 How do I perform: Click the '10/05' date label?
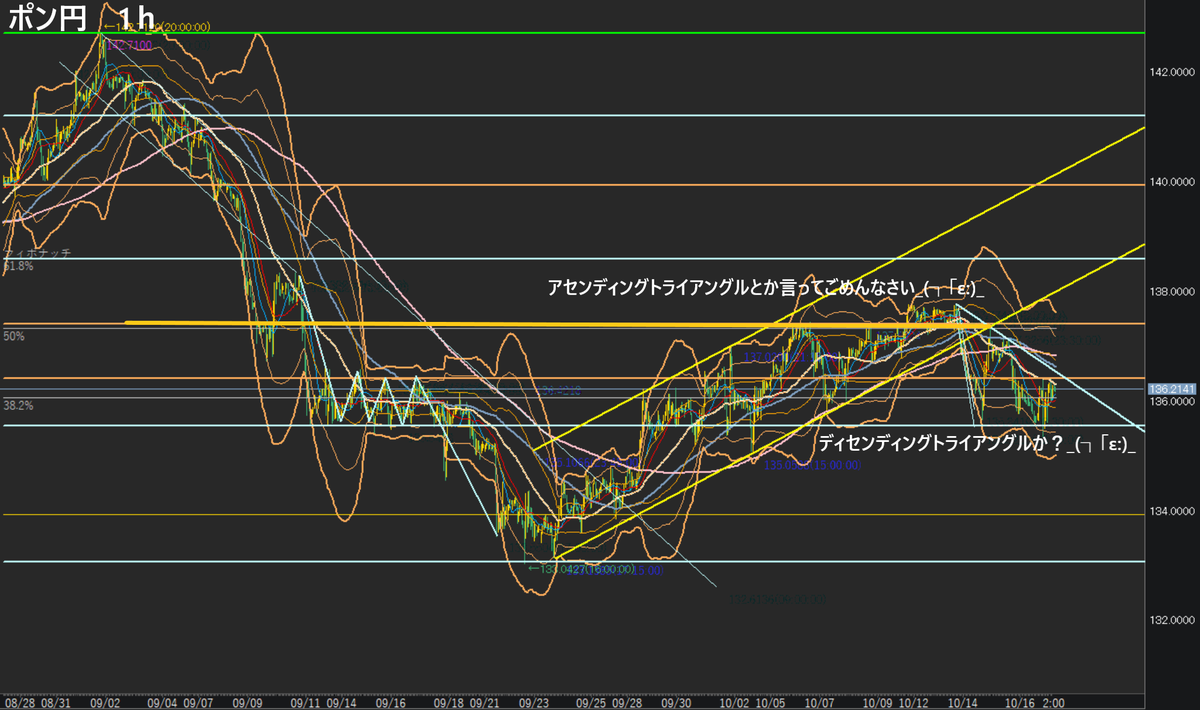(x=769, y=703)
